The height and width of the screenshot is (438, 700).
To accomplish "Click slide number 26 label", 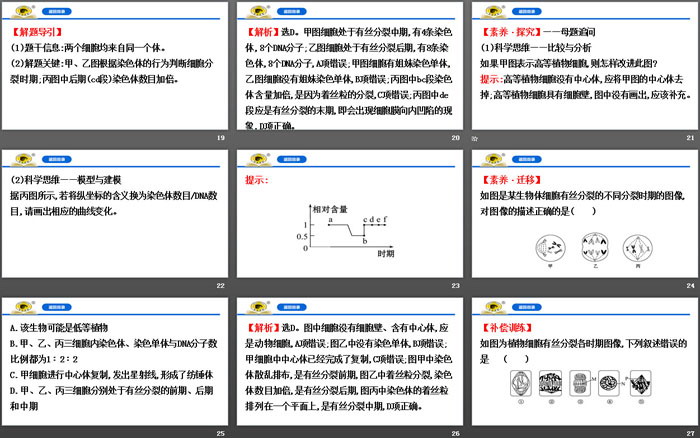I will coord(455,433).
